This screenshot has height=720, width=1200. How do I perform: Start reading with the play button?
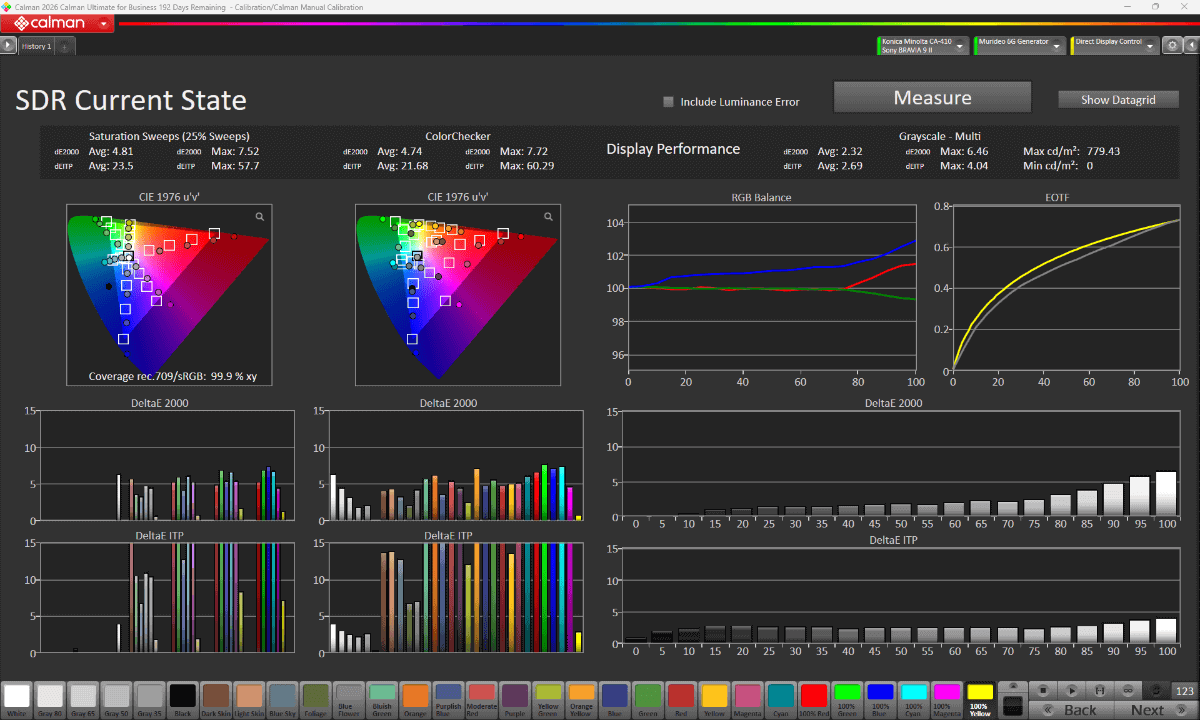click(1071, 690)
